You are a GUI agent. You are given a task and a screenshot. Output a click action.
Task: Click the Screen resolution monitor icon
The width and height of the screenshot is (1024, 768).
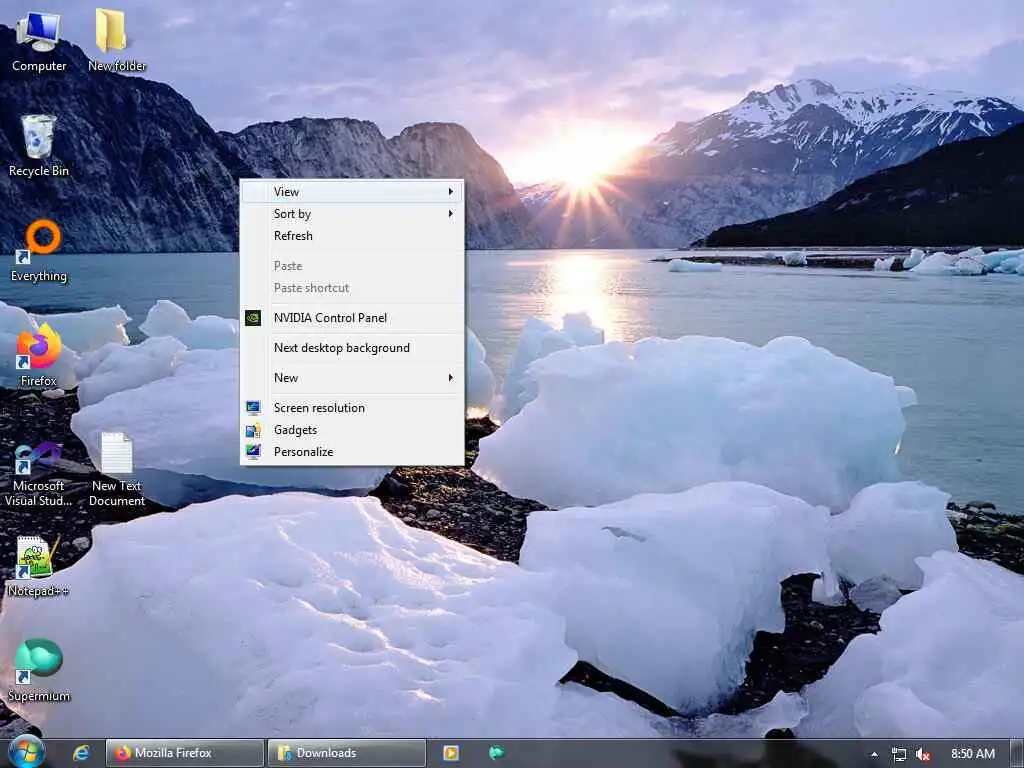pyautogui.click(x=253, y=408)
